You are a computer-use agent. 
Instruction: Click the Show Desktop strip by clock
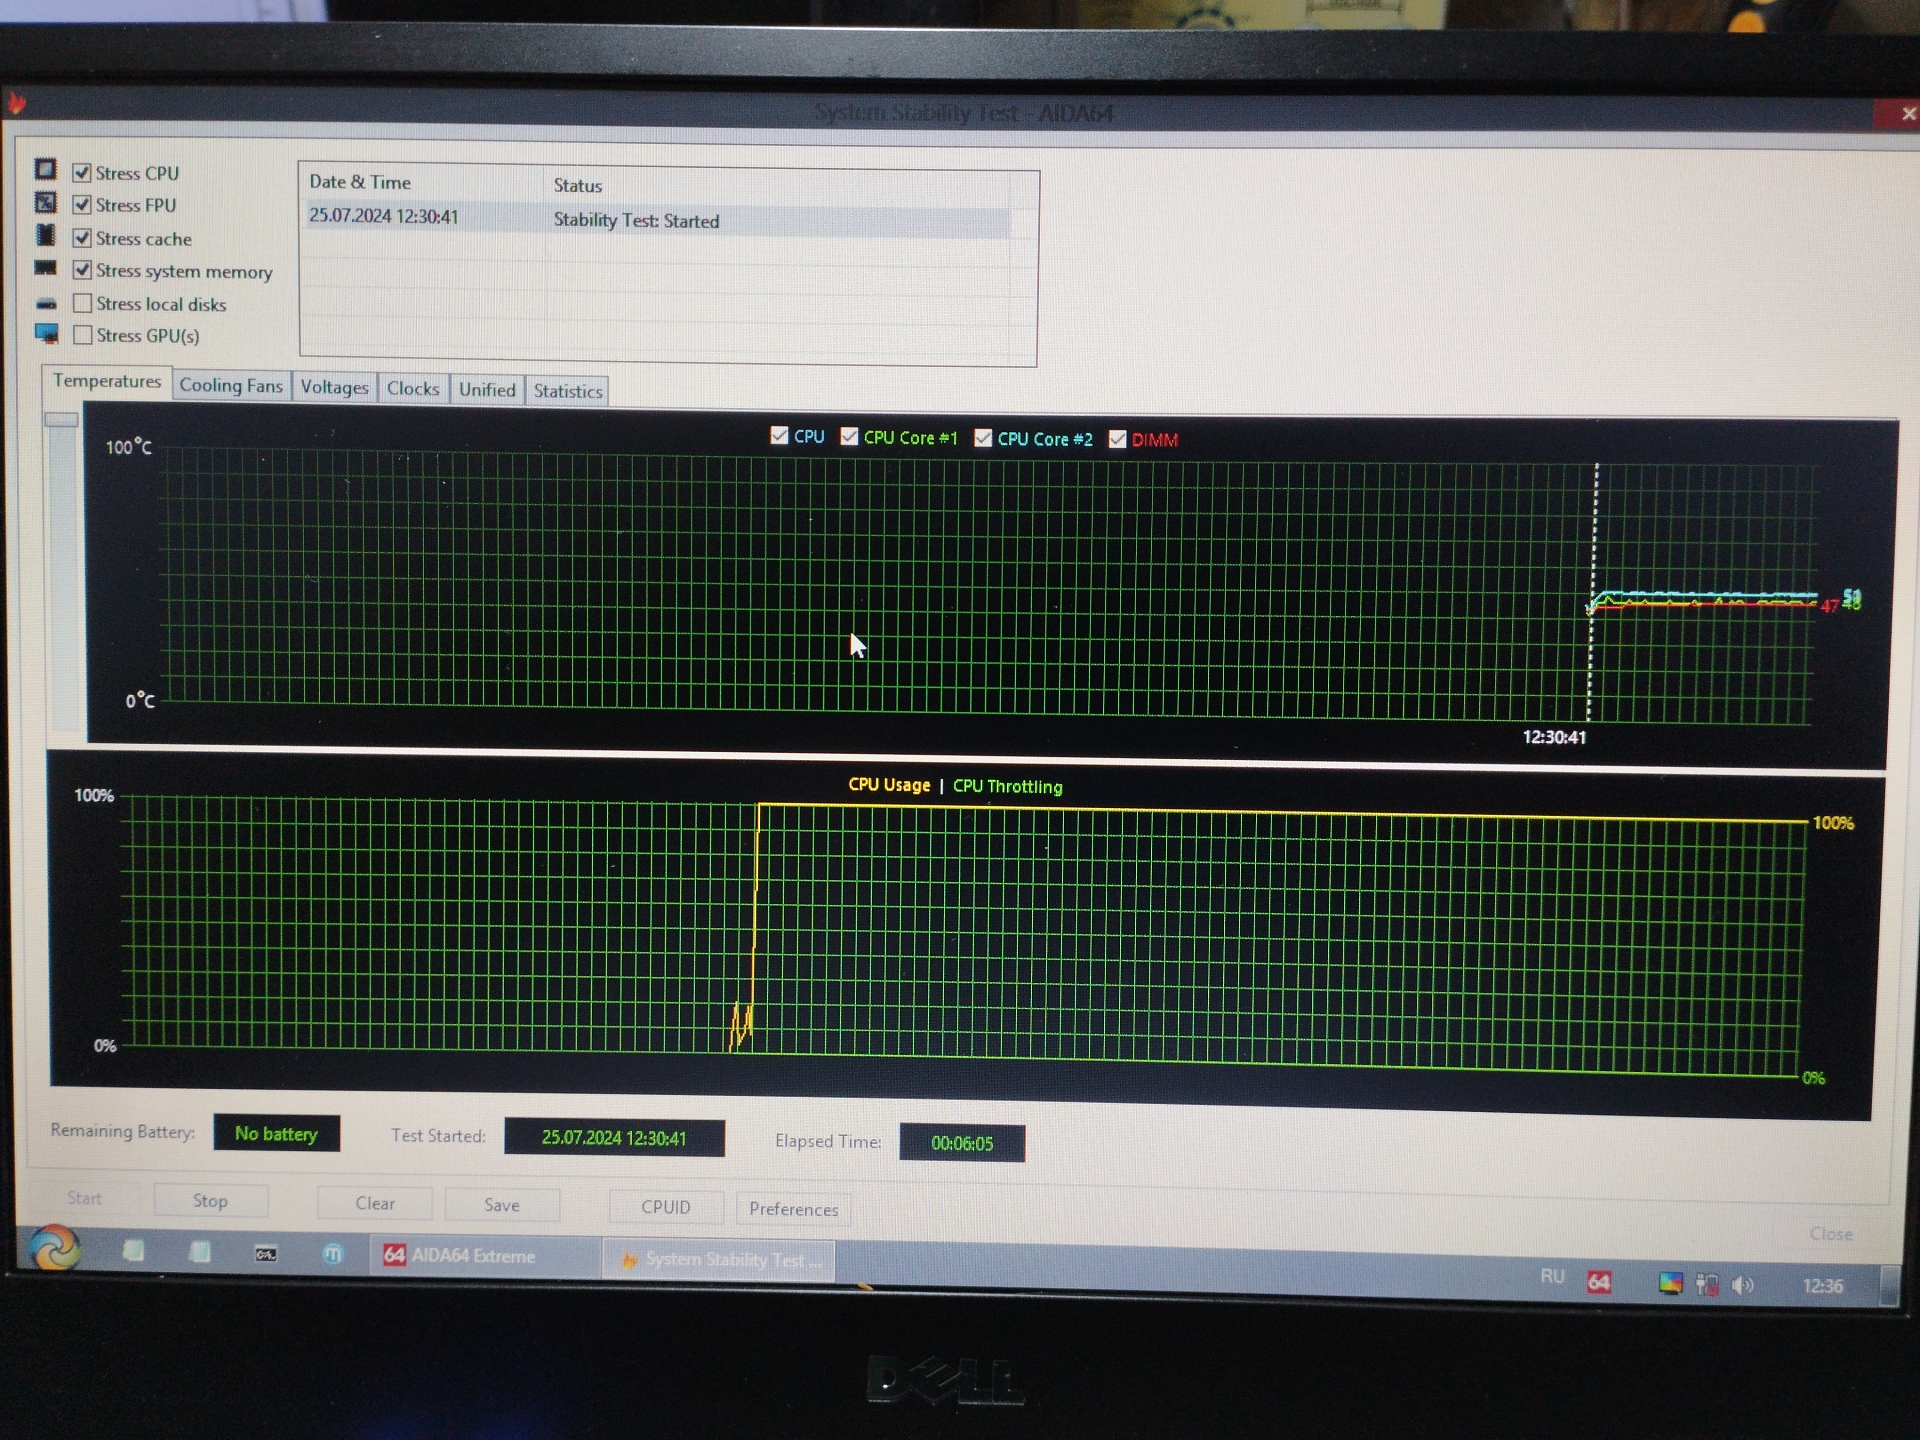click(x=1888, y=1286)
